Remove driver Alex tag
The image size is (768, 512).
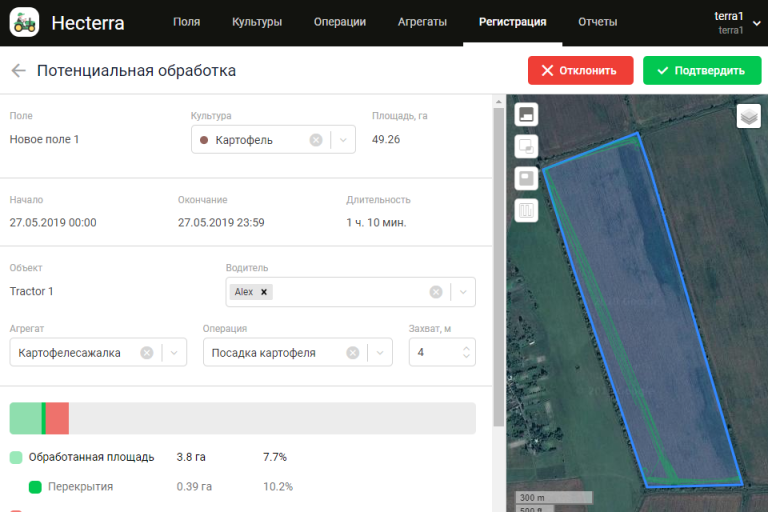click(264, 292)
